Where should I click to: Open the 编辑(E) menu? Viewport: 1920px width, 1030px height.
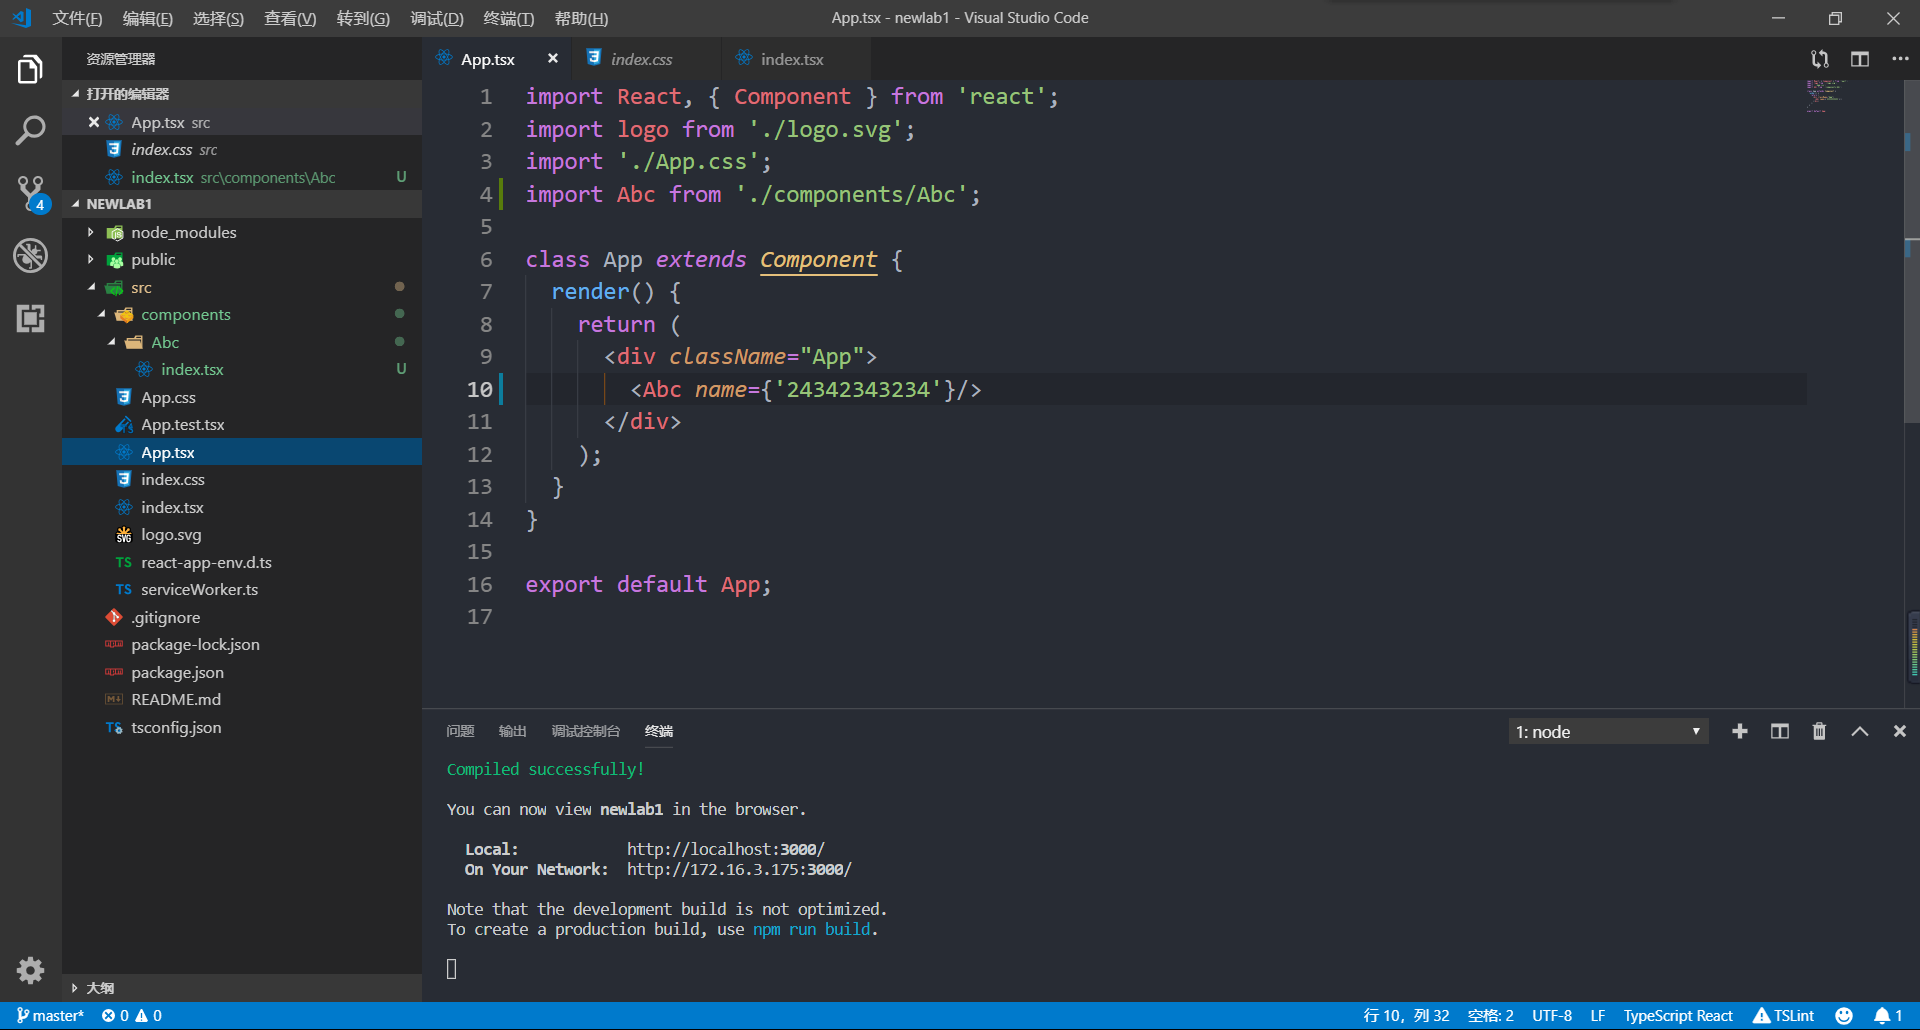point(148,18)
